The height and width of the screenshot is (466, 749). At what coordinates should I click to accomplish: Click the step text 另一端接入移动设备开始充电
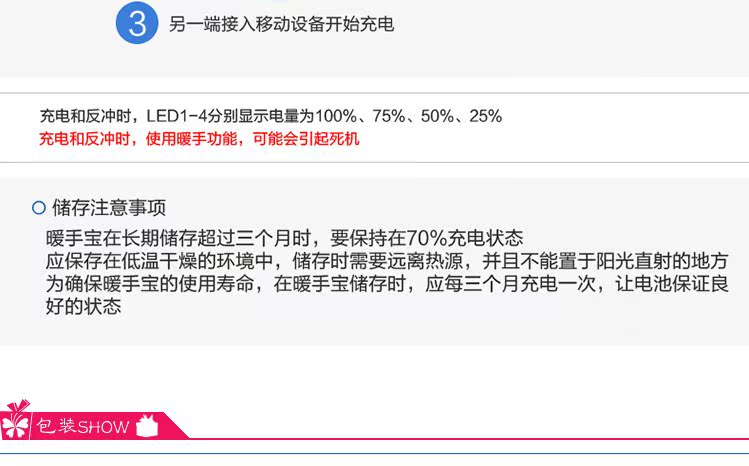click(282, 24)
